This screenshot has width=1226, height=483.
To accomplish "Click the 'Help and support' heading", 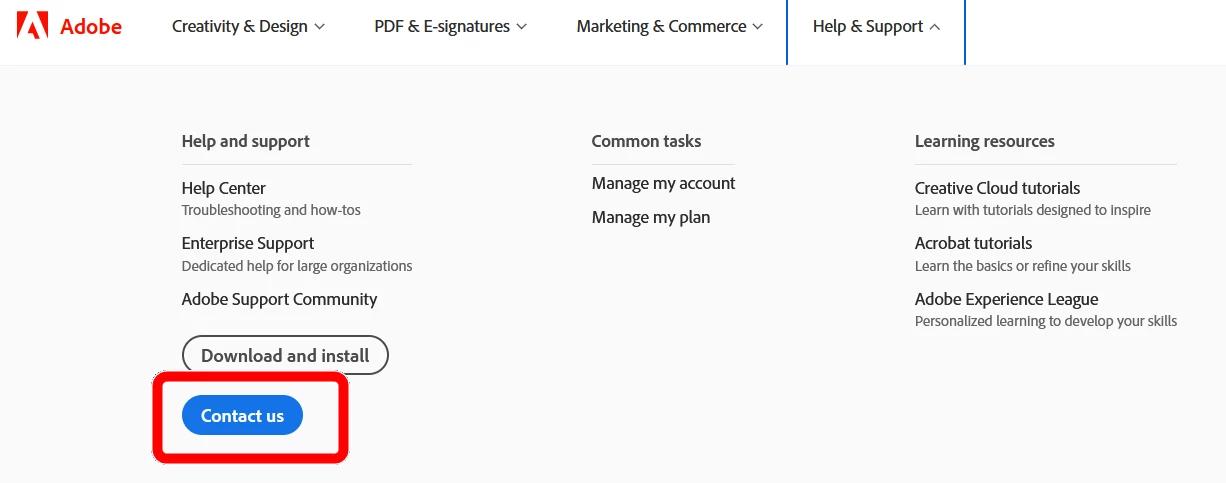I will click(x=246, y=141).
